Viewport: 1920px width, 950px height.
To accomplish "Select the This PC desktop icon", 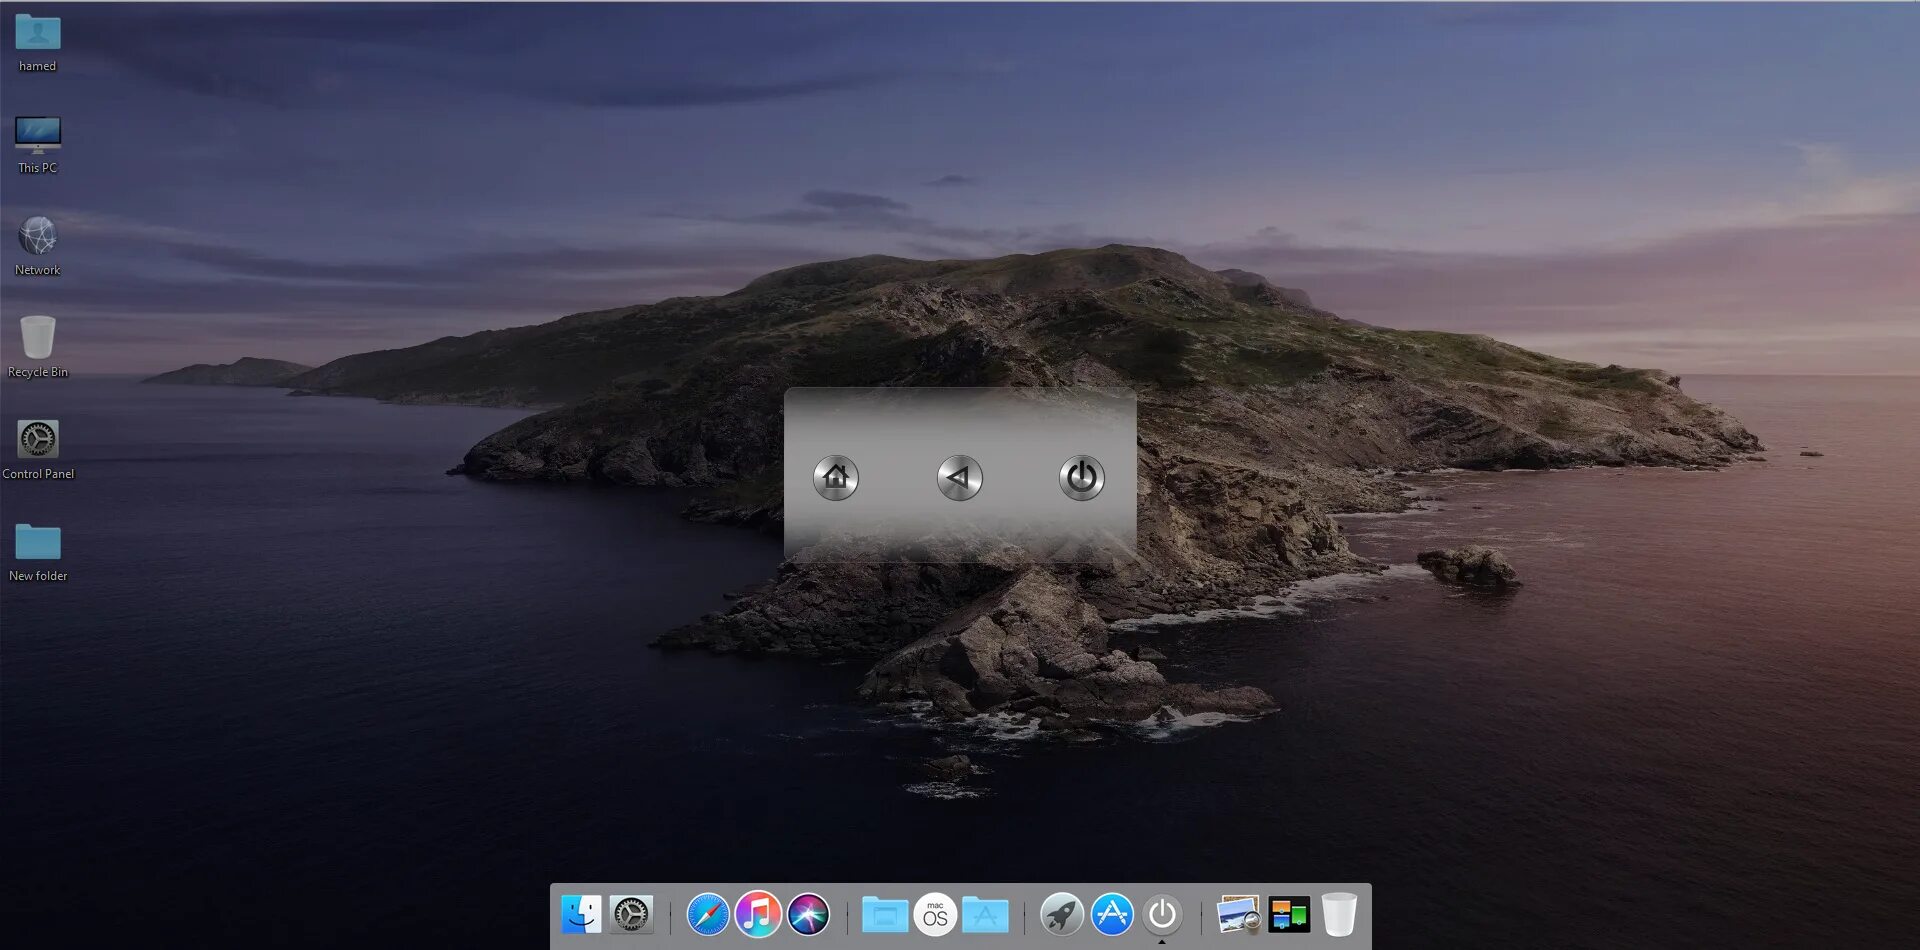I will pos(38,145).
